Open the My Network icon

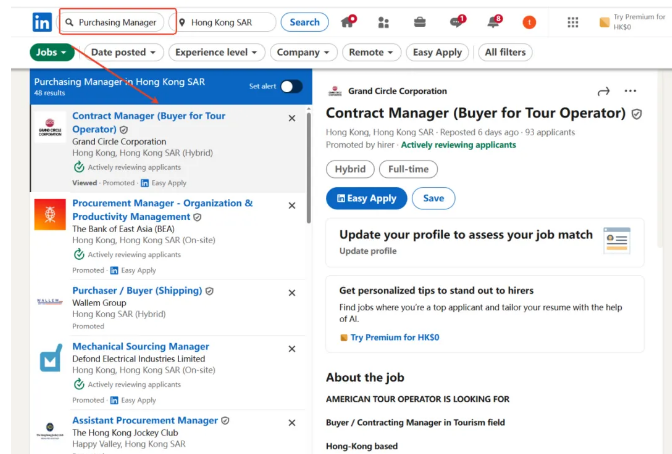383,22
